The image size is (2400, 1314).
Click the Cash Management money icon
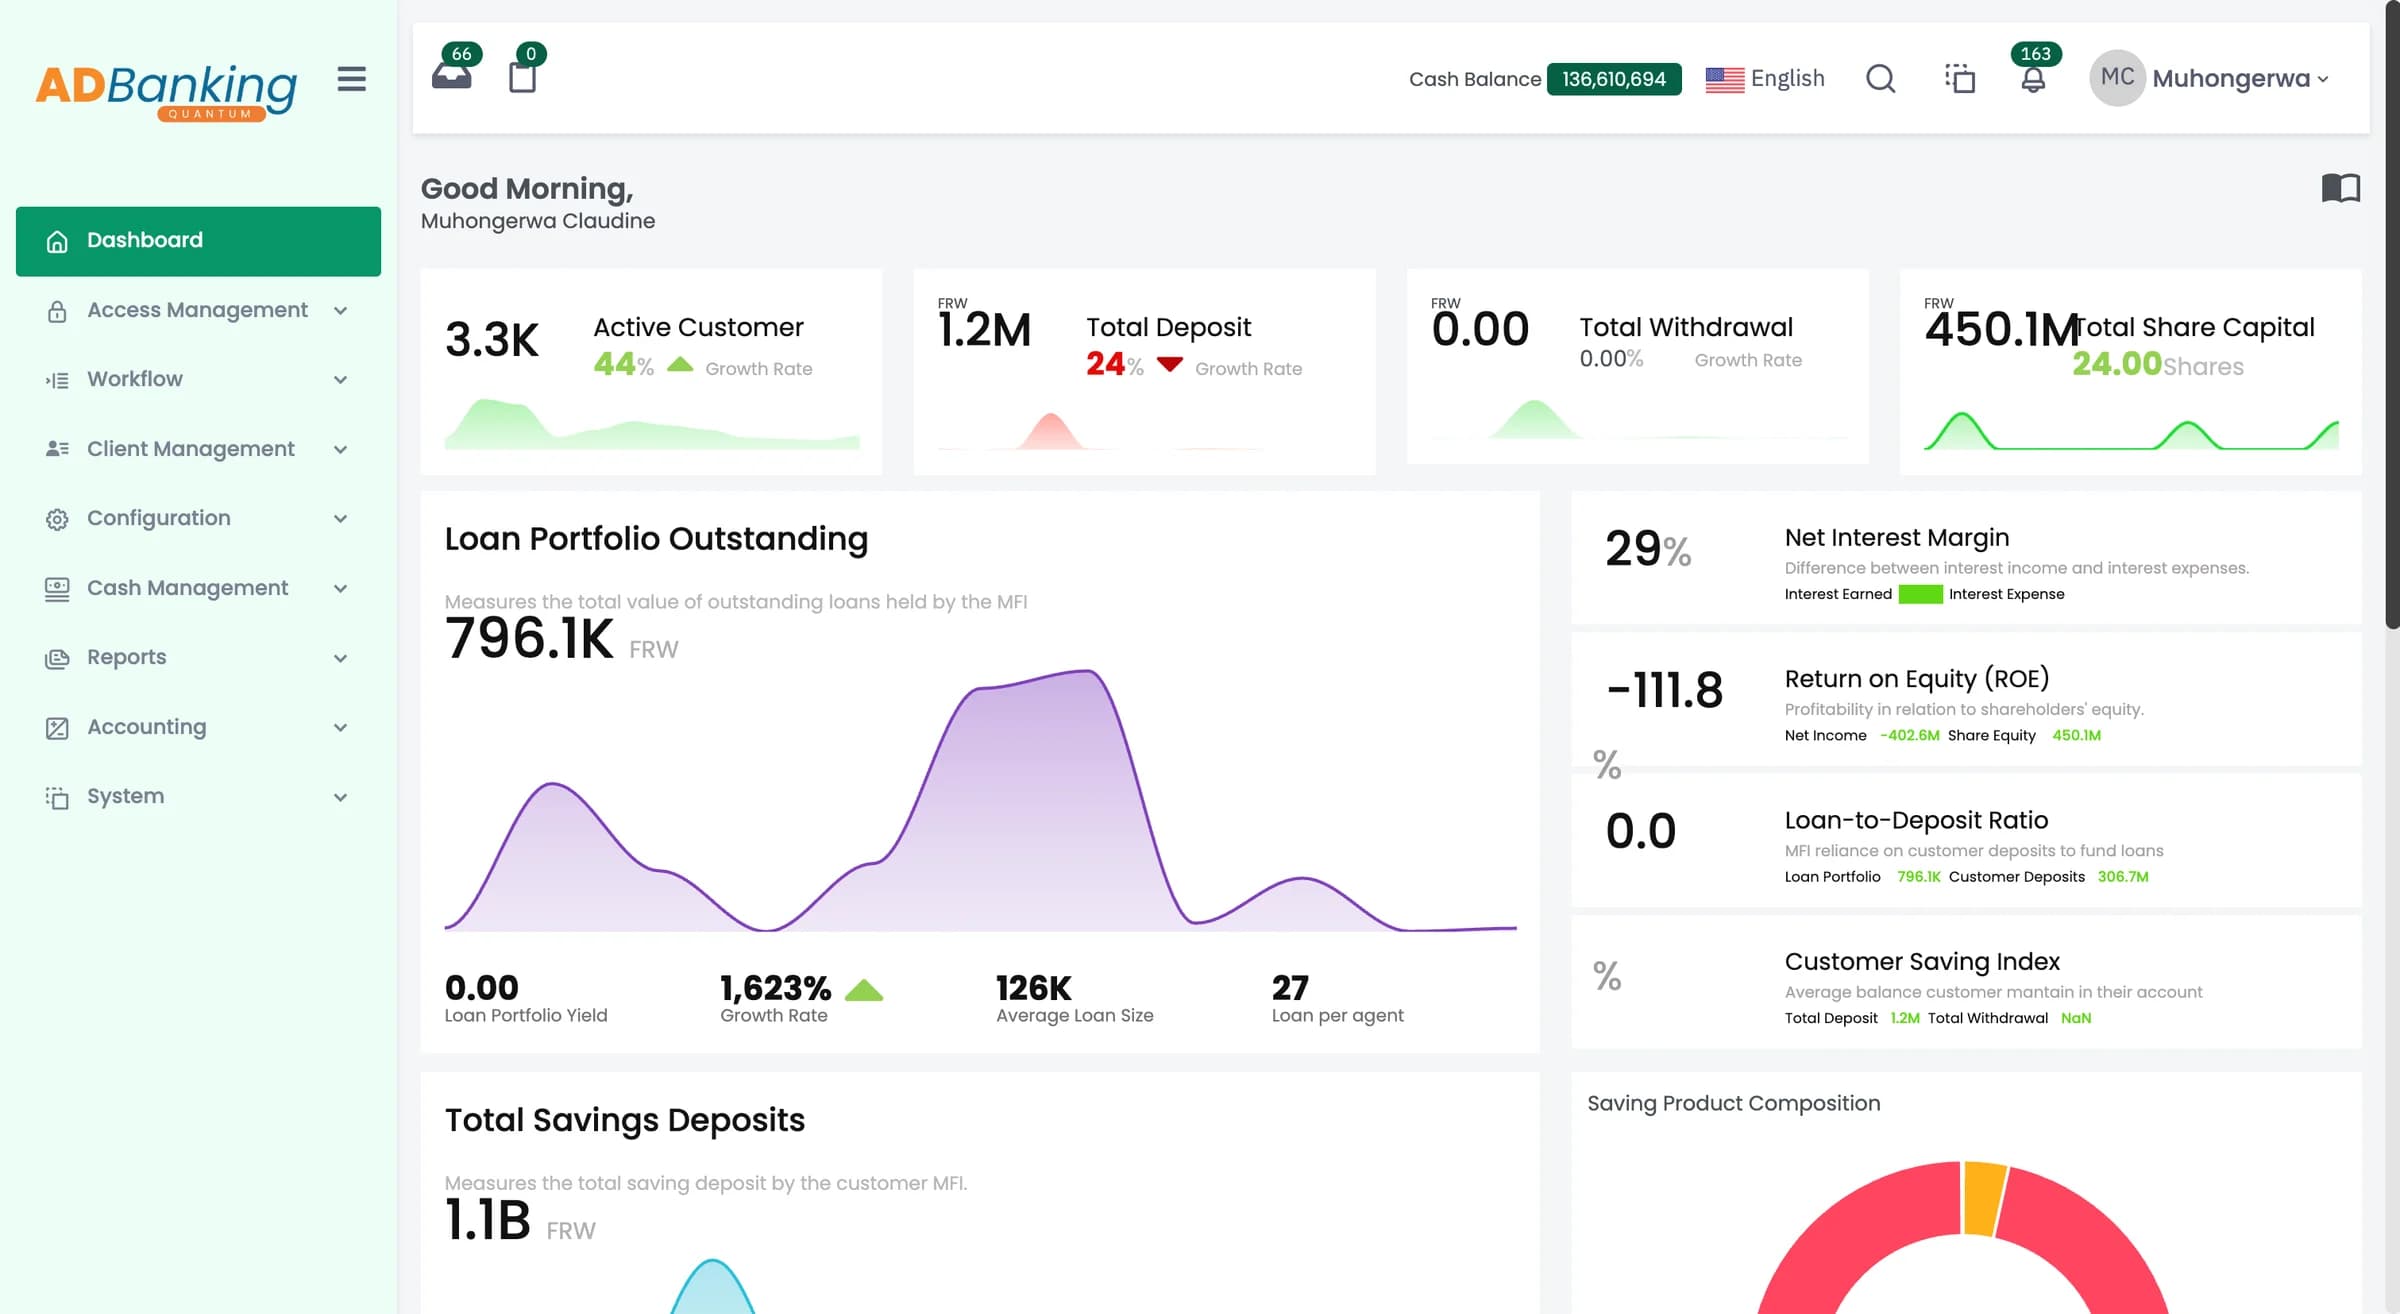click(57, 589)
